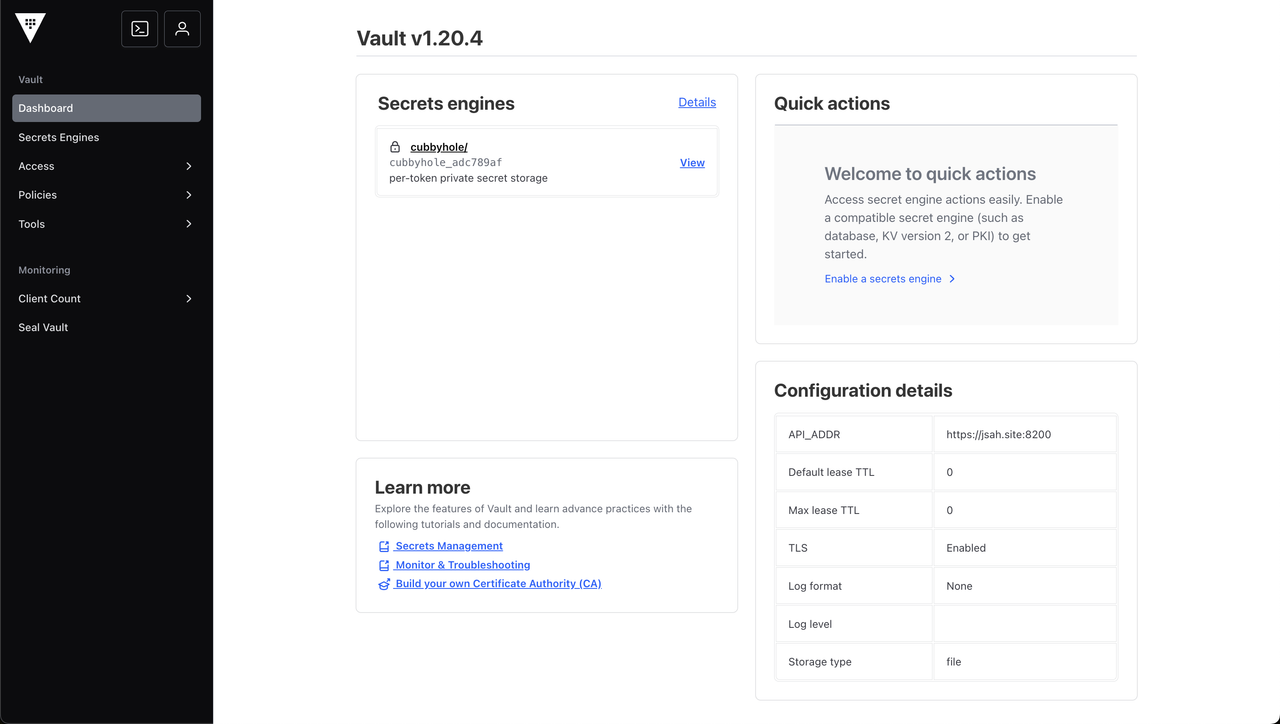Select Seal Vault in sidebar
The image size is (1280, 724).
click(43, 327)
